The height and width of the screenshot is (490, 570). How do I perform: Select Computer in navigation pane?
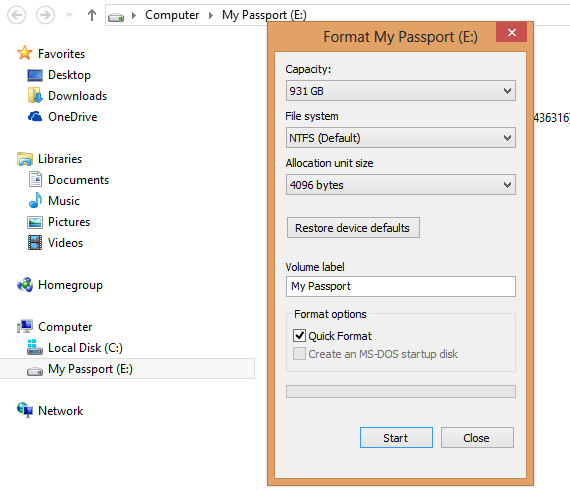[65, 327]
